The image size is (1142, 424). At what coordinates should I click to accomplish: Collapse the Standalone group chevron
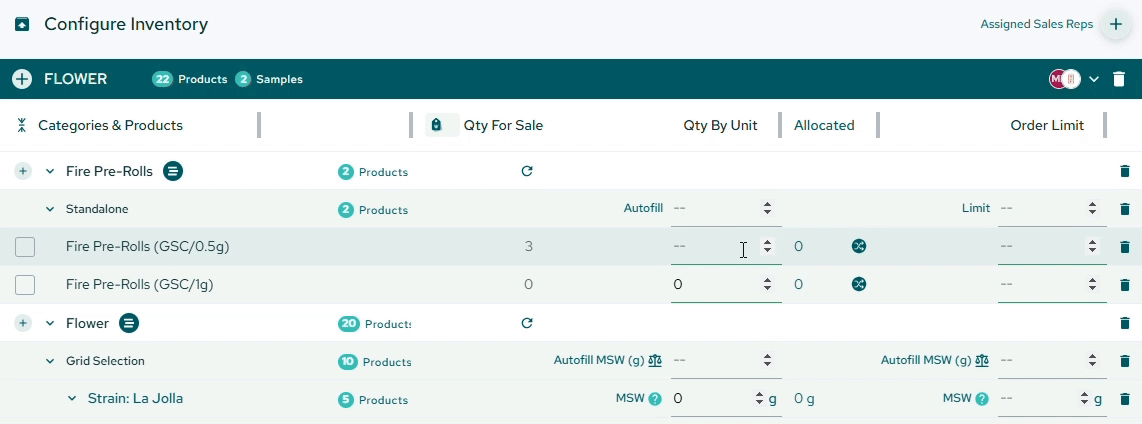[50, 209]
